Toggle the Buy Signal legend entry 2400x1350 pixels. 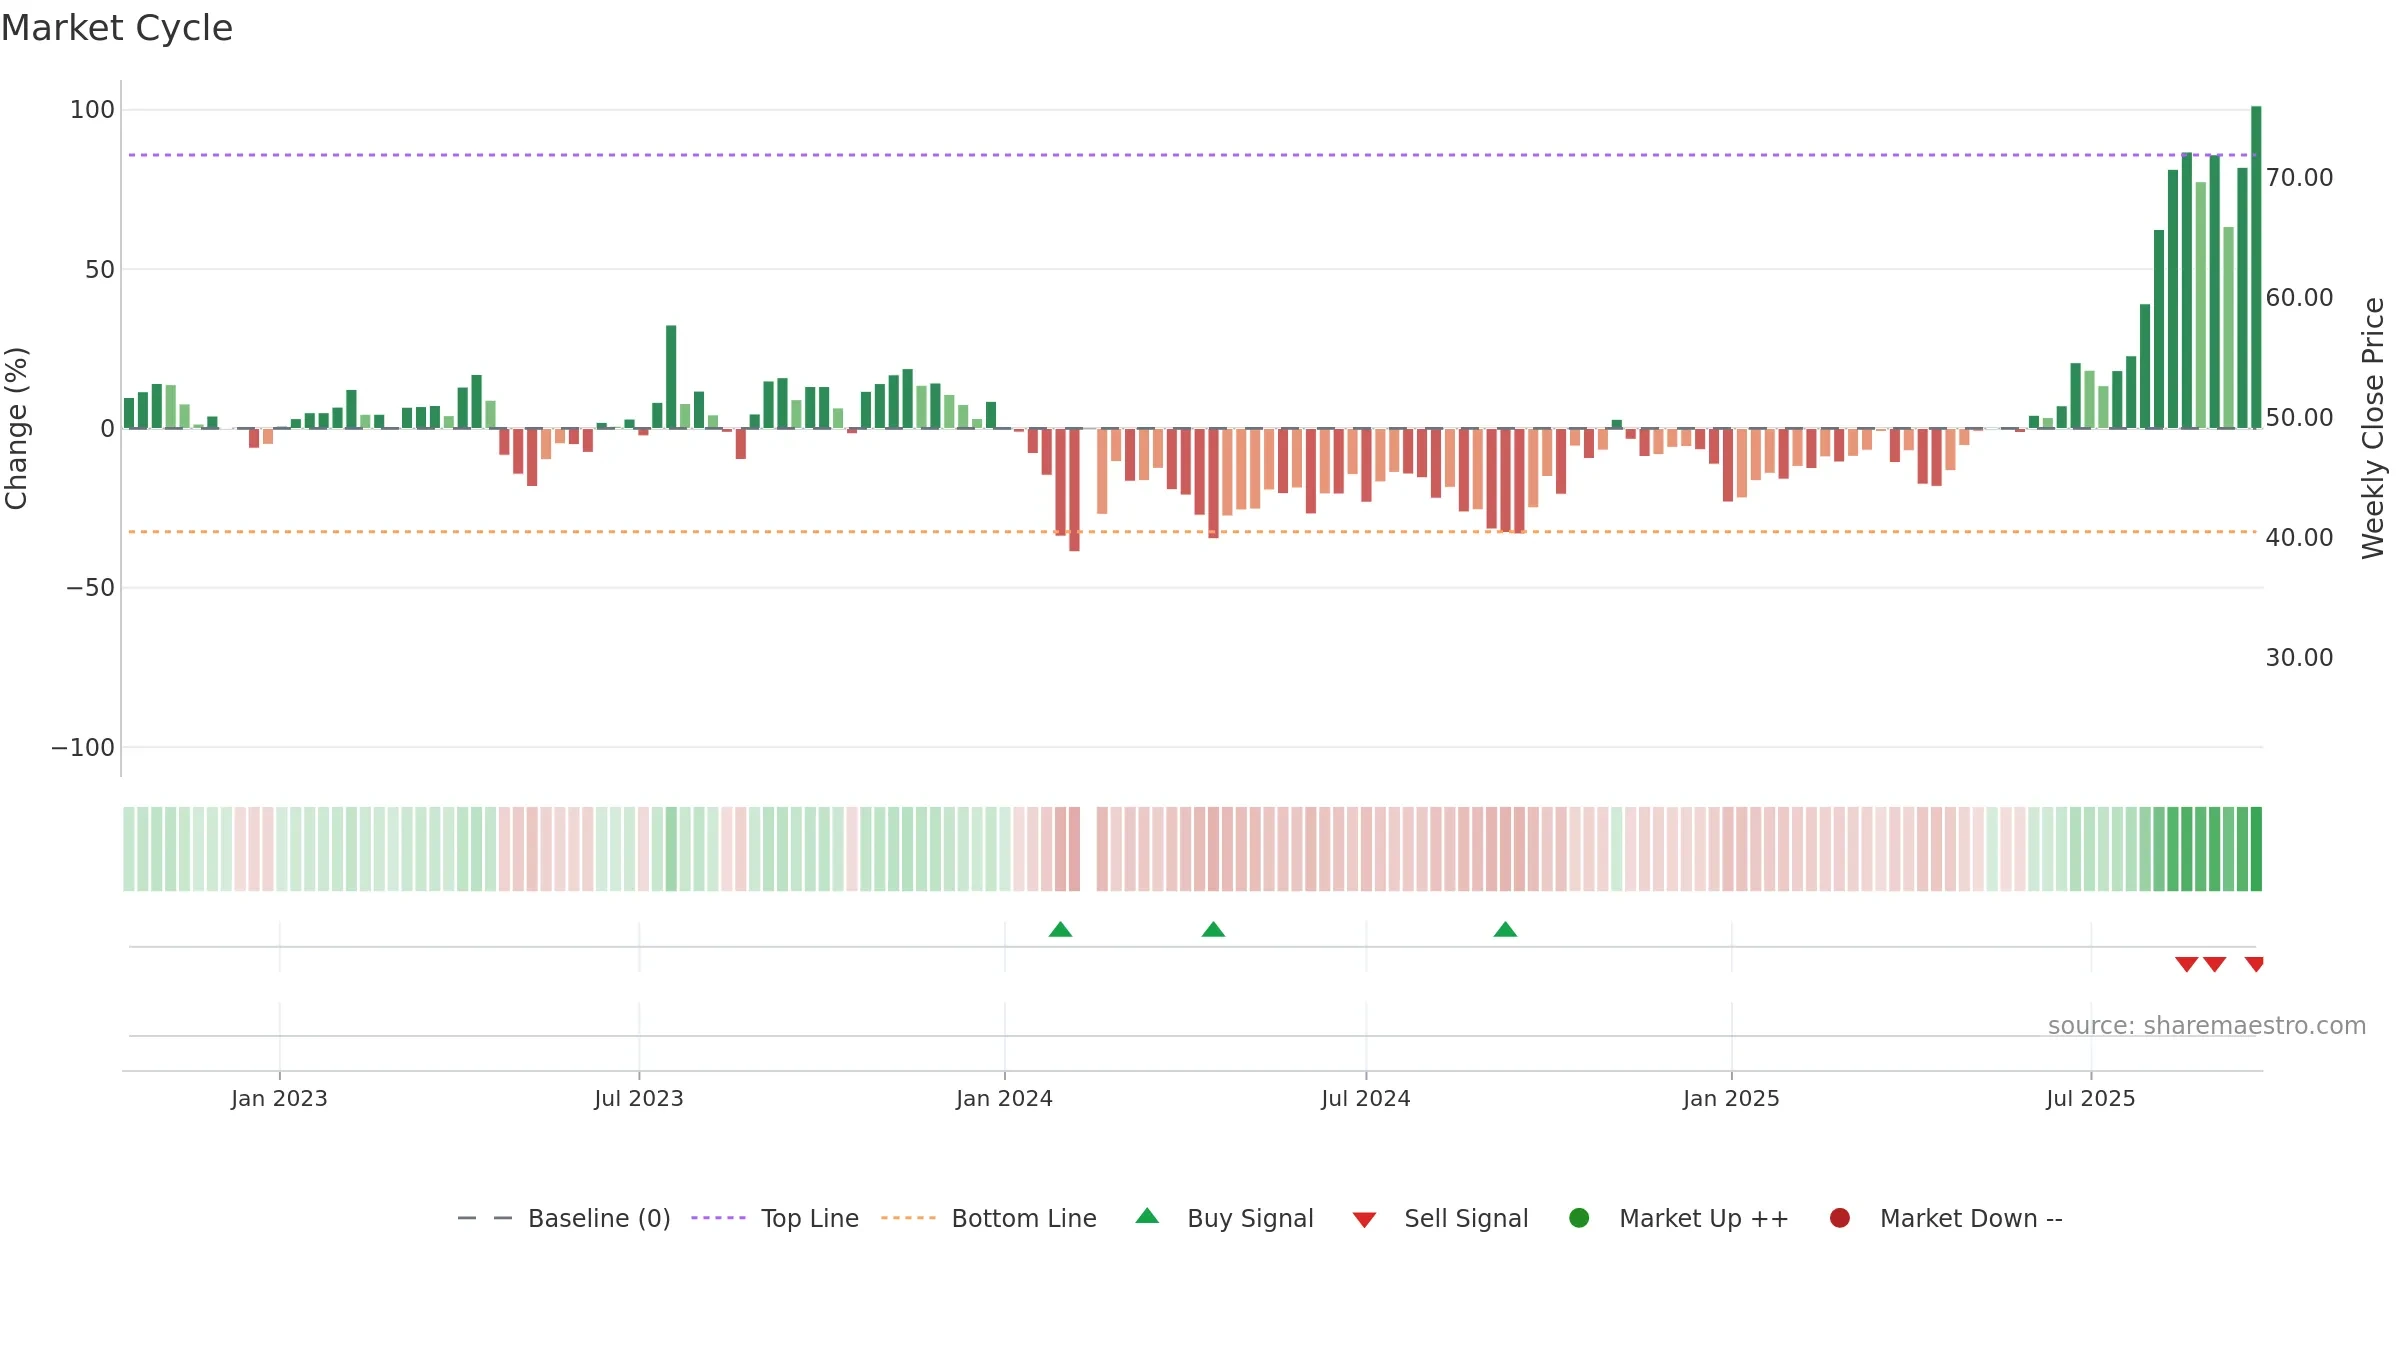click(1225, 1218)
